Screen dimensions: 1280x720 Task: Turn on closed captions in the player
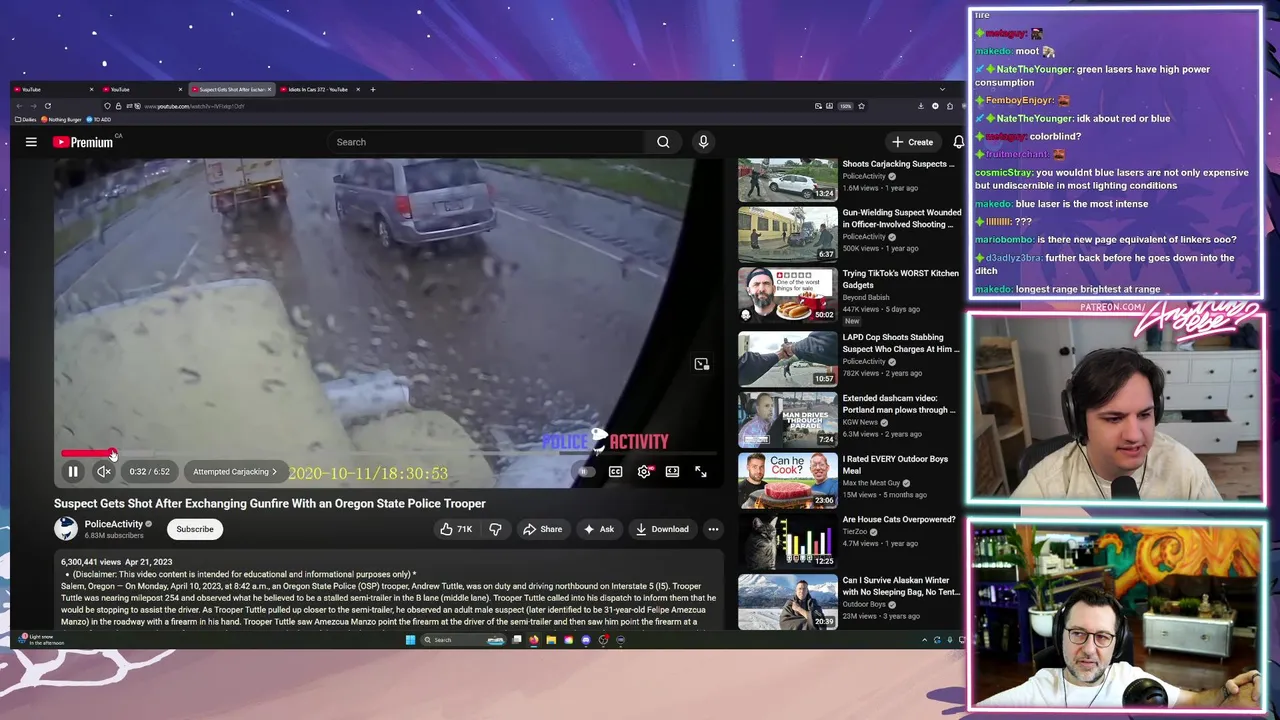[615, 472]
